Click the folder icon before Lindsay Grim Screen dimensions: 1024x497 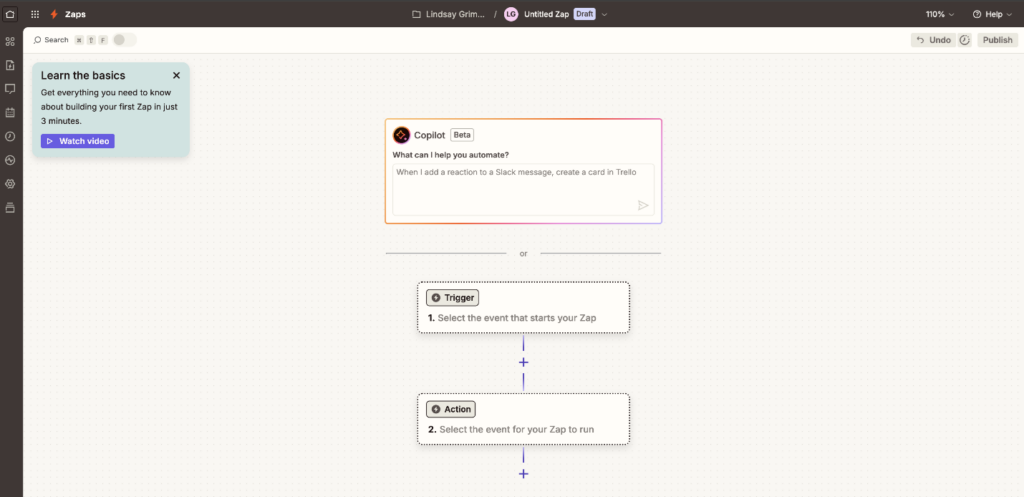(x=416, y=14)
